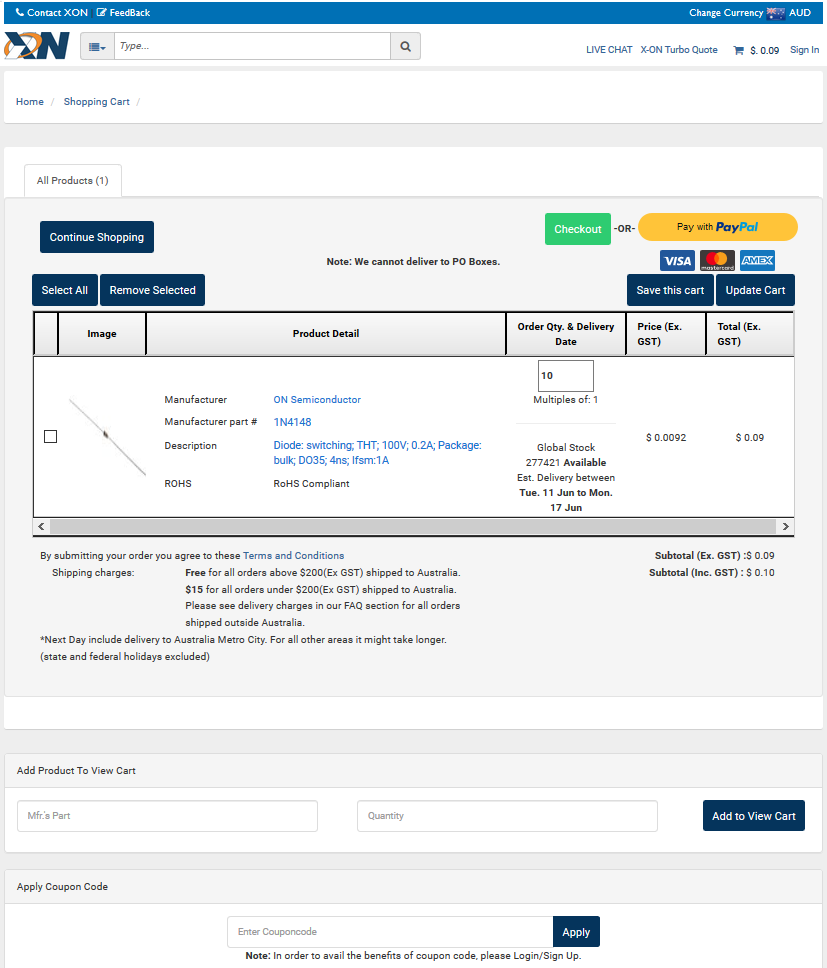This screenshot has width=827, height=968.
Task: Click Select All to mark all cart items
Action: [64, 289]
